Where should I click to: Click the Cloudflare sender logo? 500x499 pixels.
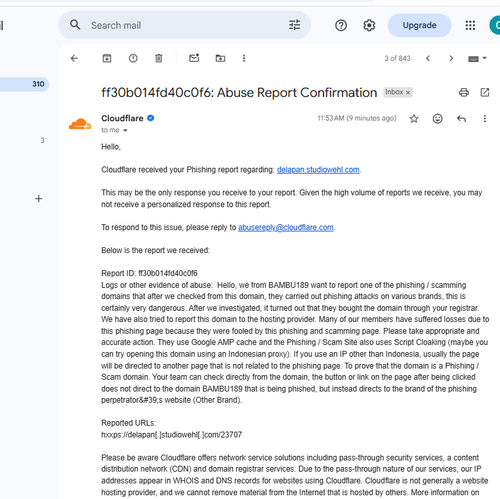[80, 124]
